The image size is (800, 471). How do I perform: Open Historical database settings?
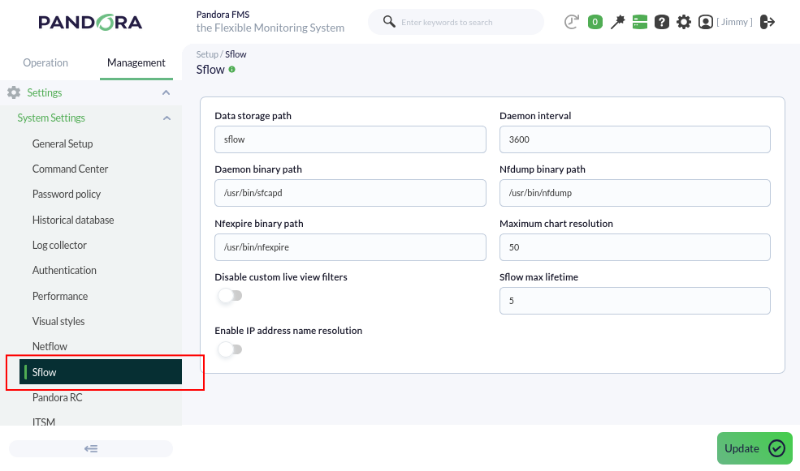point(73,220)
